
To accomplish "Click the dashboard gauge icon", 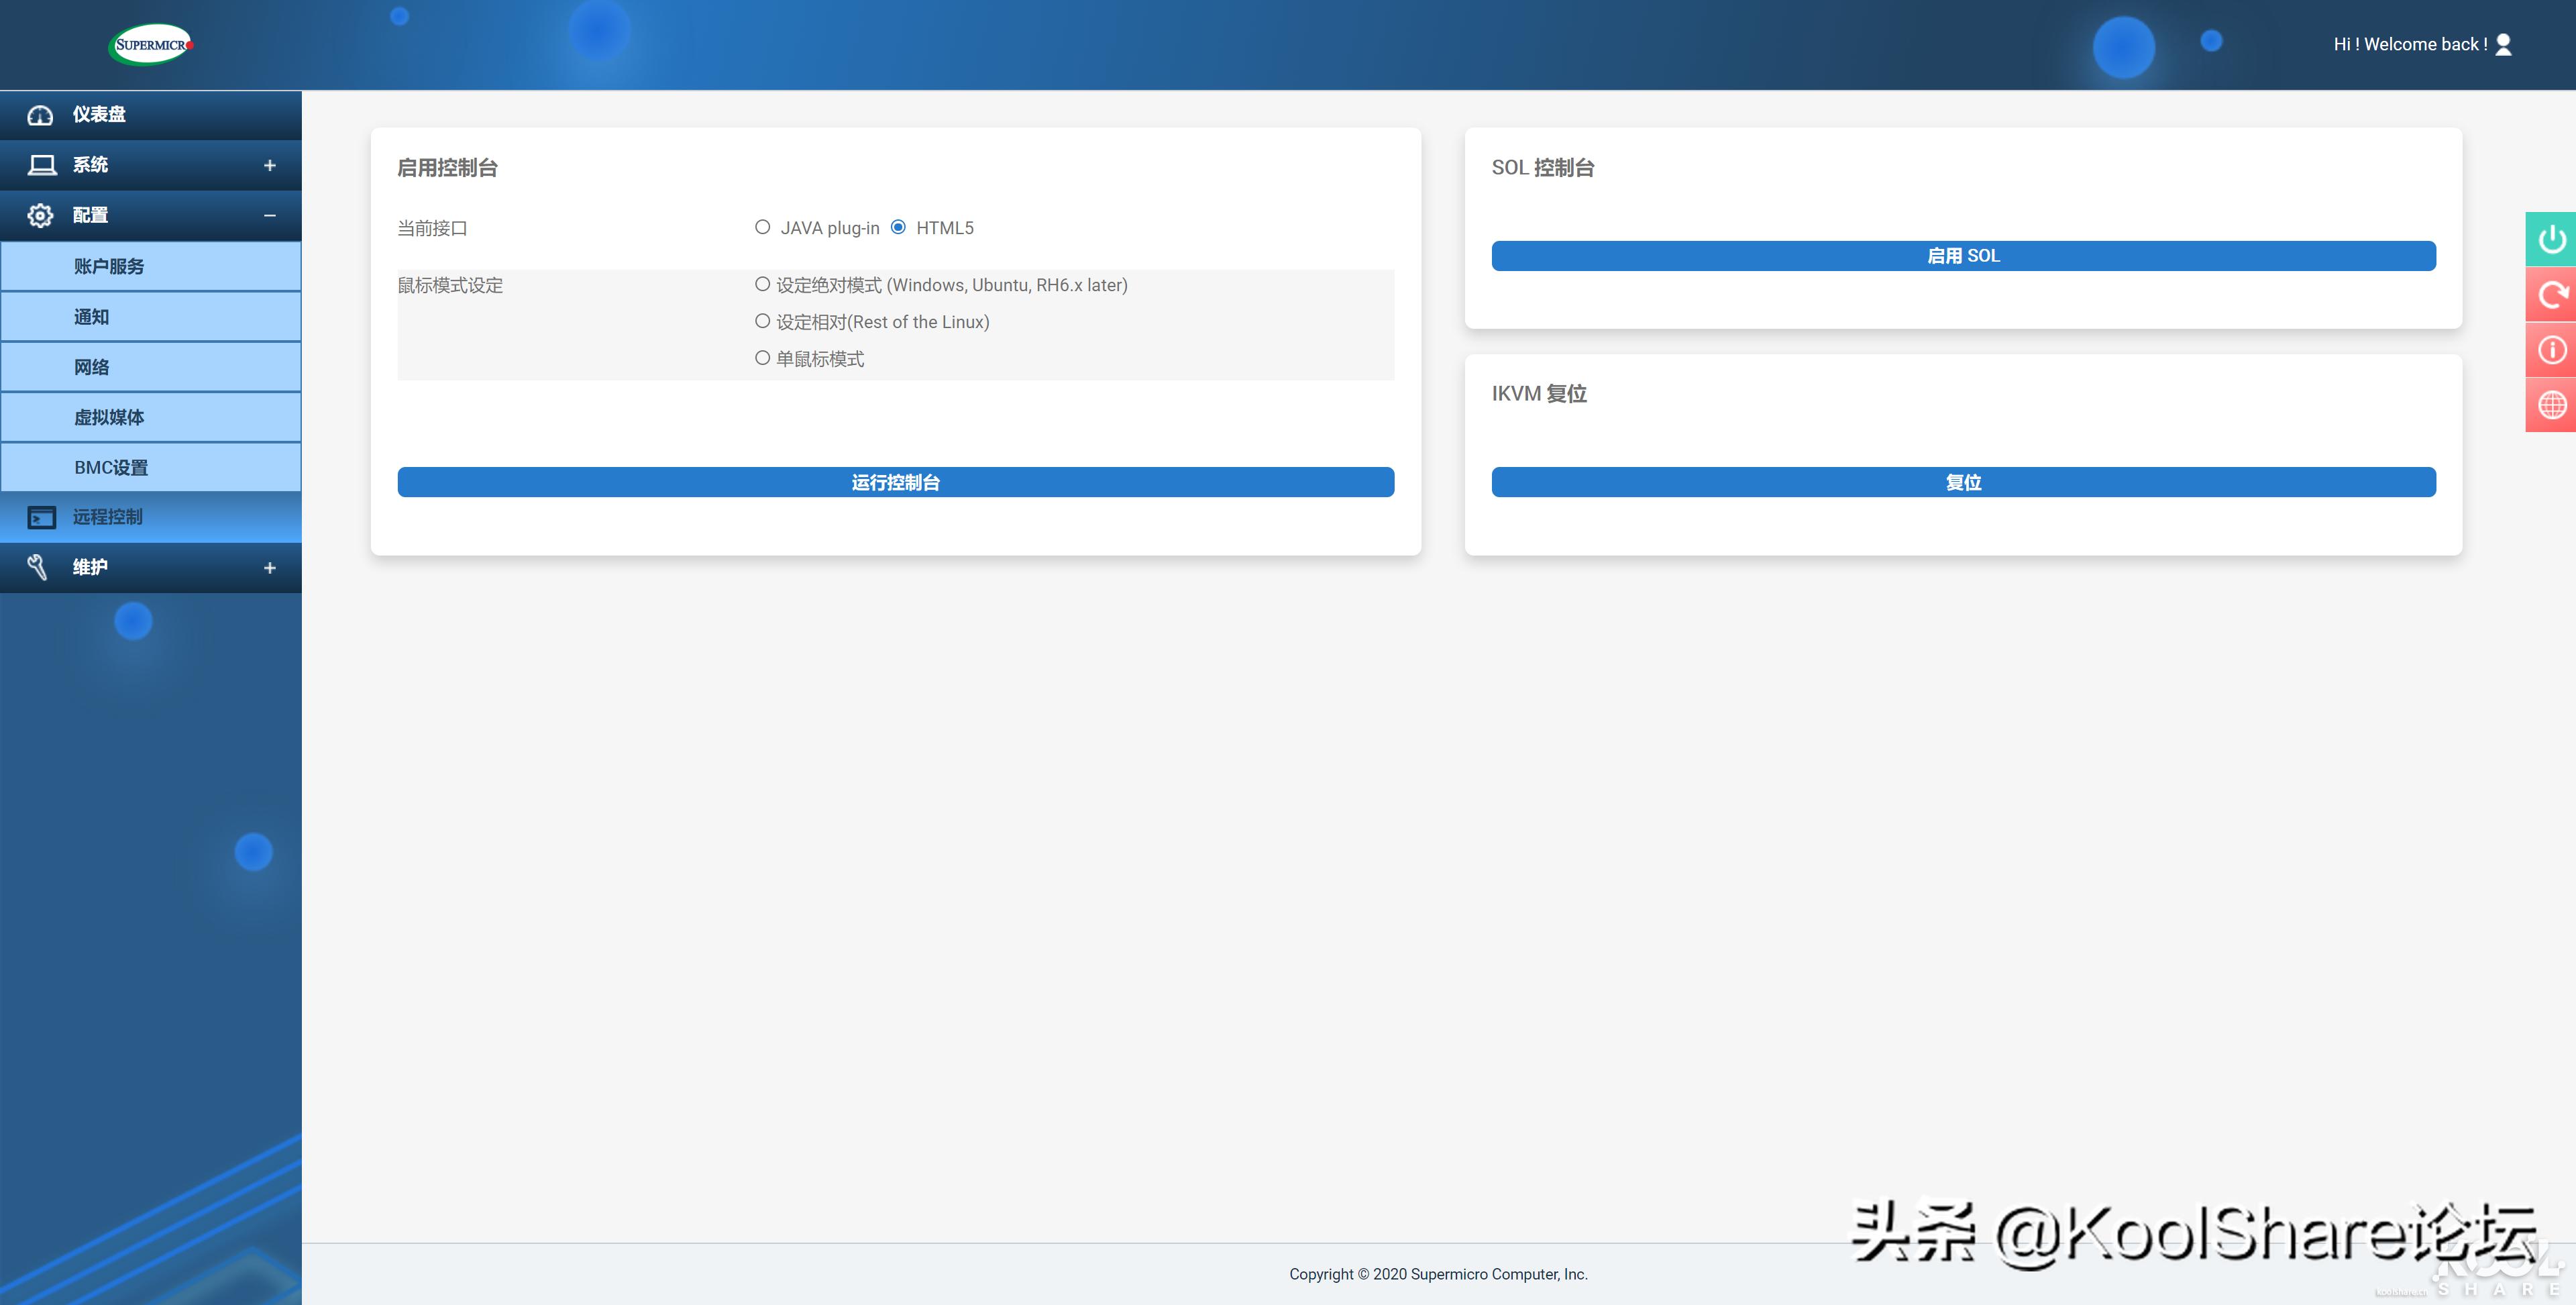I will 40,115.
